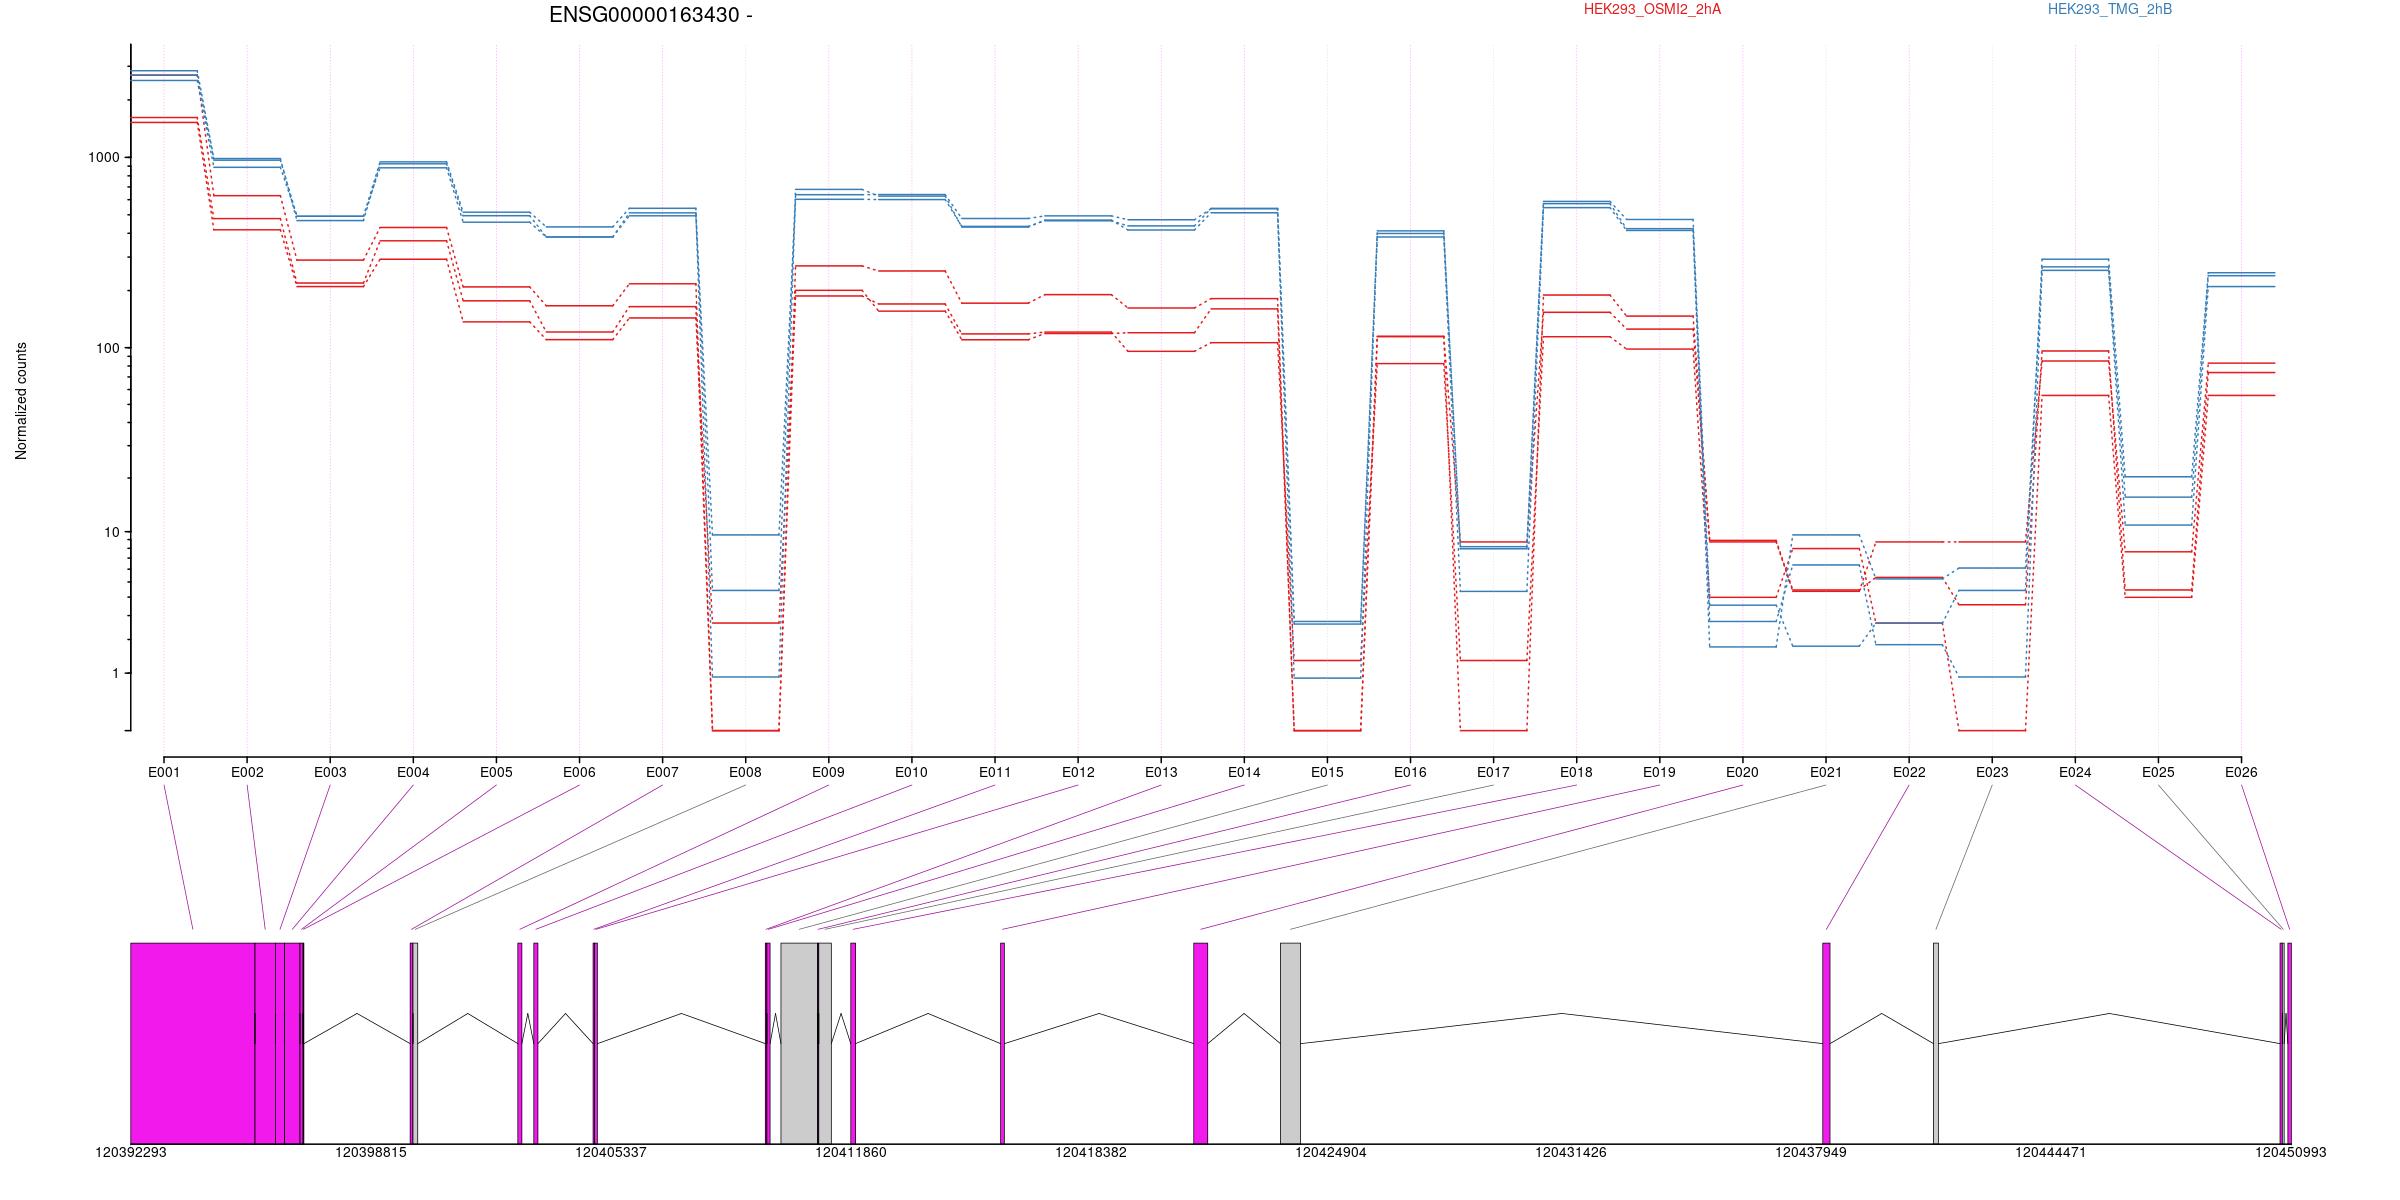Select the HEK293_TMG_2hB legend label
Viewport: 2400px width, 1200px height.
pos(2109,9)
